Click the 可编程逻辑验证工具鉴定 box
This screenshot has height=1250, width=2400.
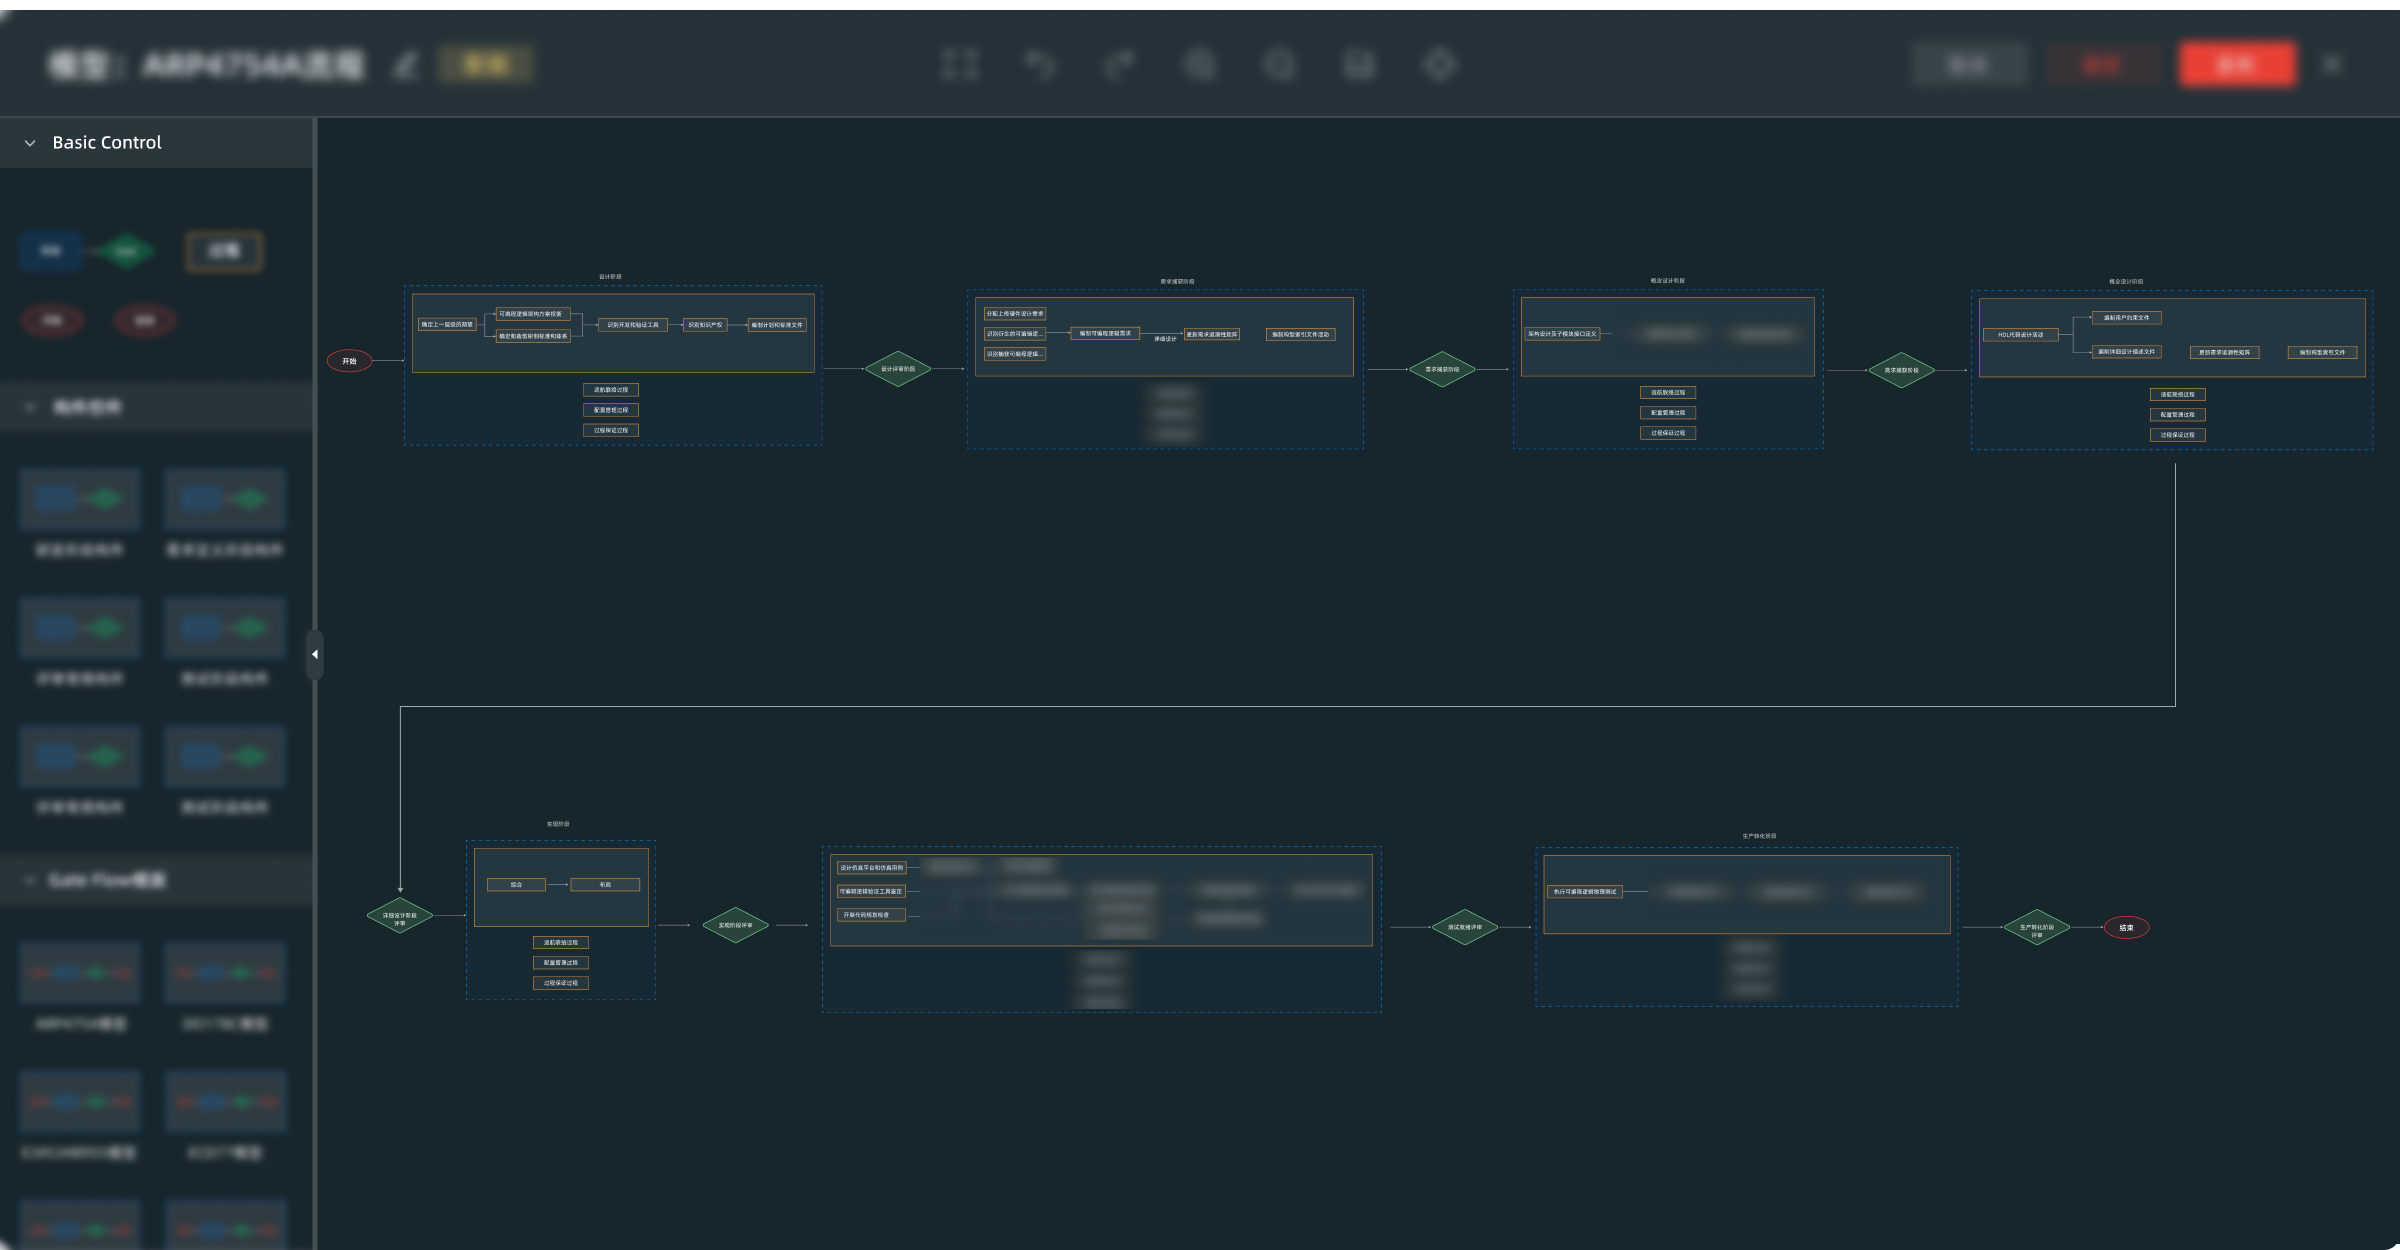point(871,891)
